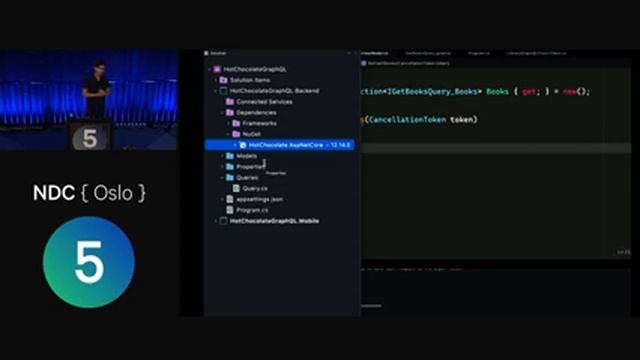The width and height of the screenshot is (640, 360).
Task: Click the horizontal scrollbar in the bottom panel
Action: pyautogui.click(x=371, y=306)
